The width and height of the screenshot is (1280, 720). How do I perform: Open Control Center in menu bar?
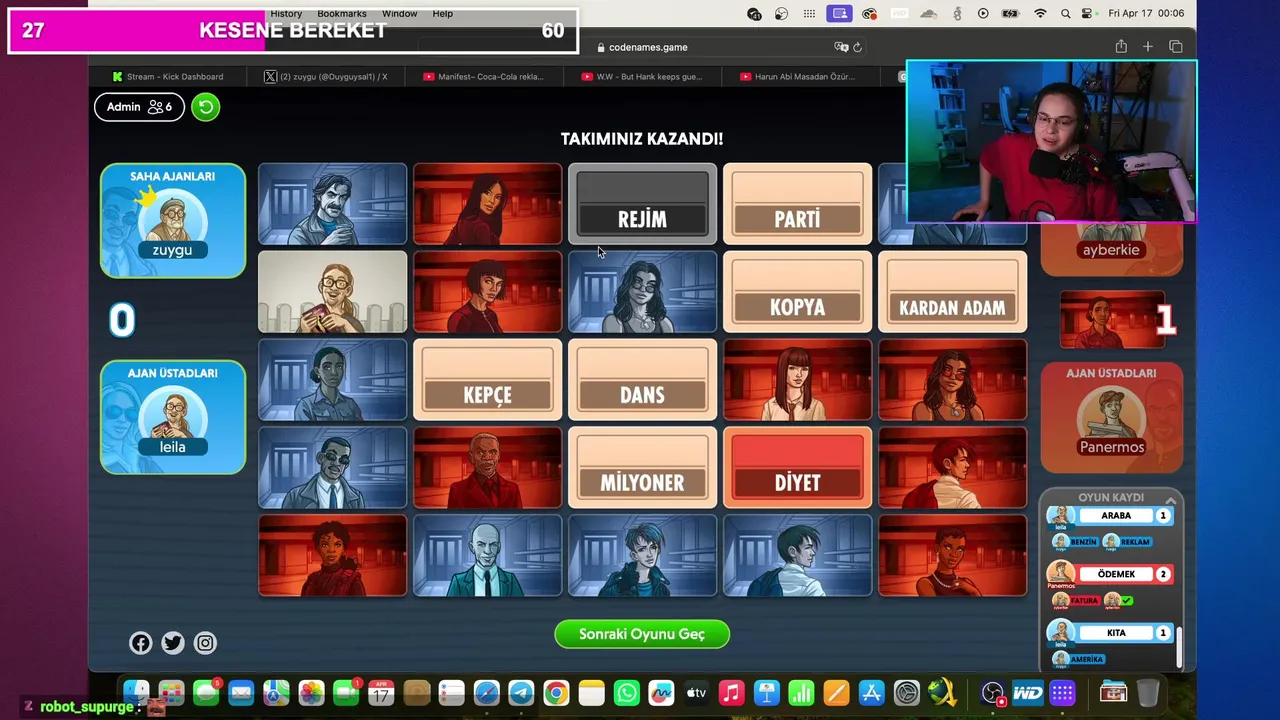pyautogui.click(x=1087, y=13)
